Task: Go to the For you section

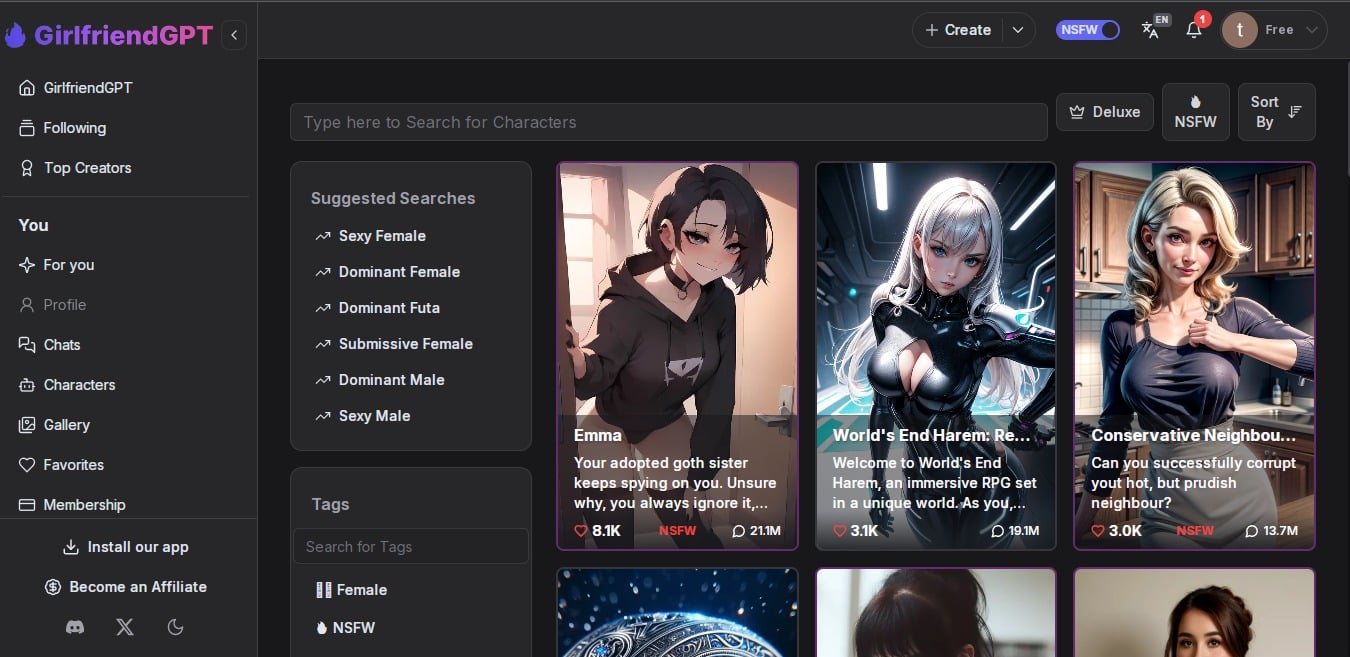Action: point(57,265)
